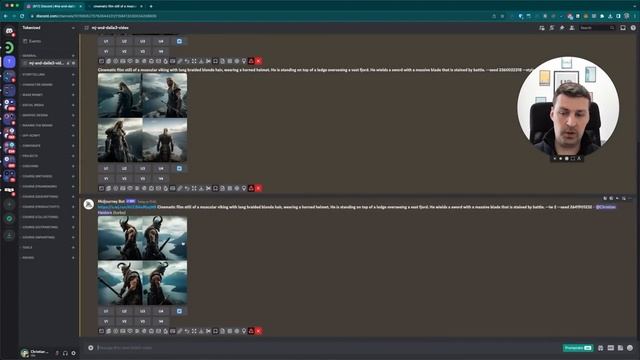The image size is (640, 360).
Task: Toggle microphone mute in user panel
Action: coord(57,353)
